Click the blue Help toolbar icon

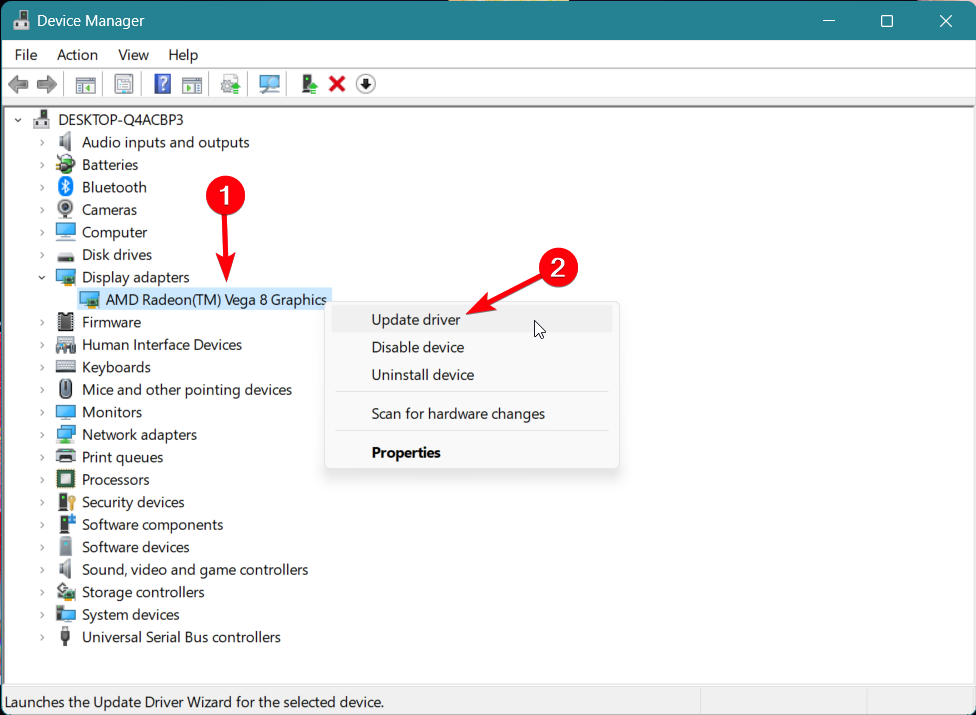(x=163, y=84)
